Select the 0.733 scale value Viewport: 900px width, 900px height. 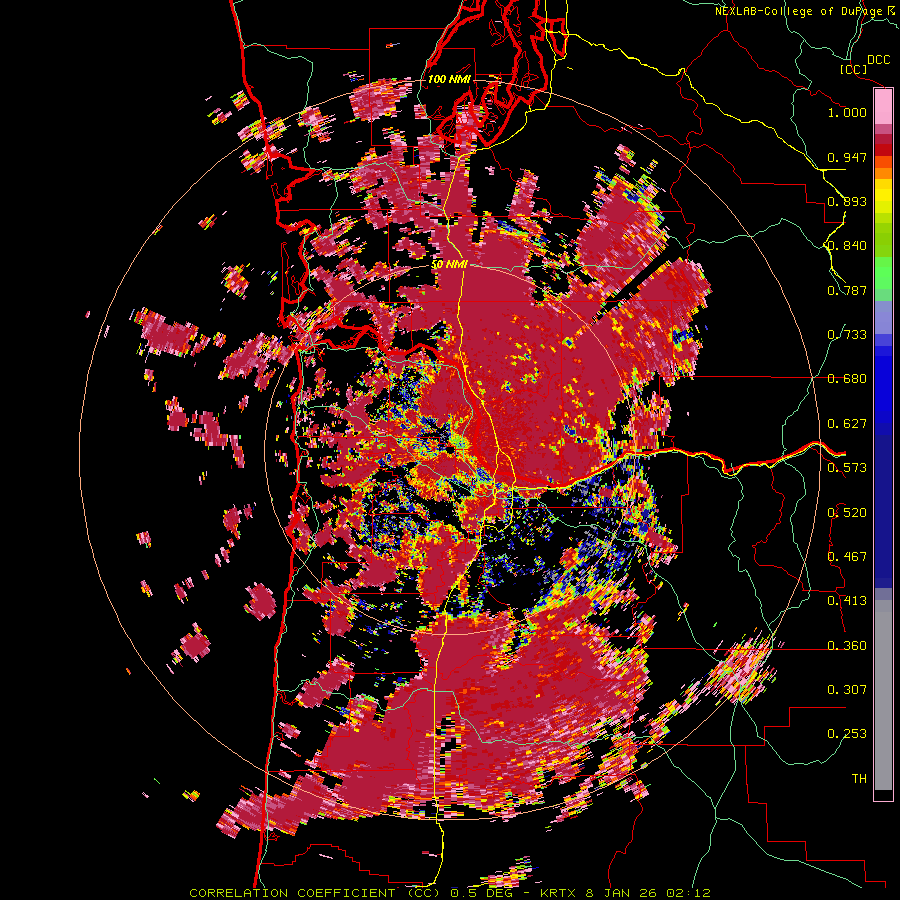click(847, 335)
